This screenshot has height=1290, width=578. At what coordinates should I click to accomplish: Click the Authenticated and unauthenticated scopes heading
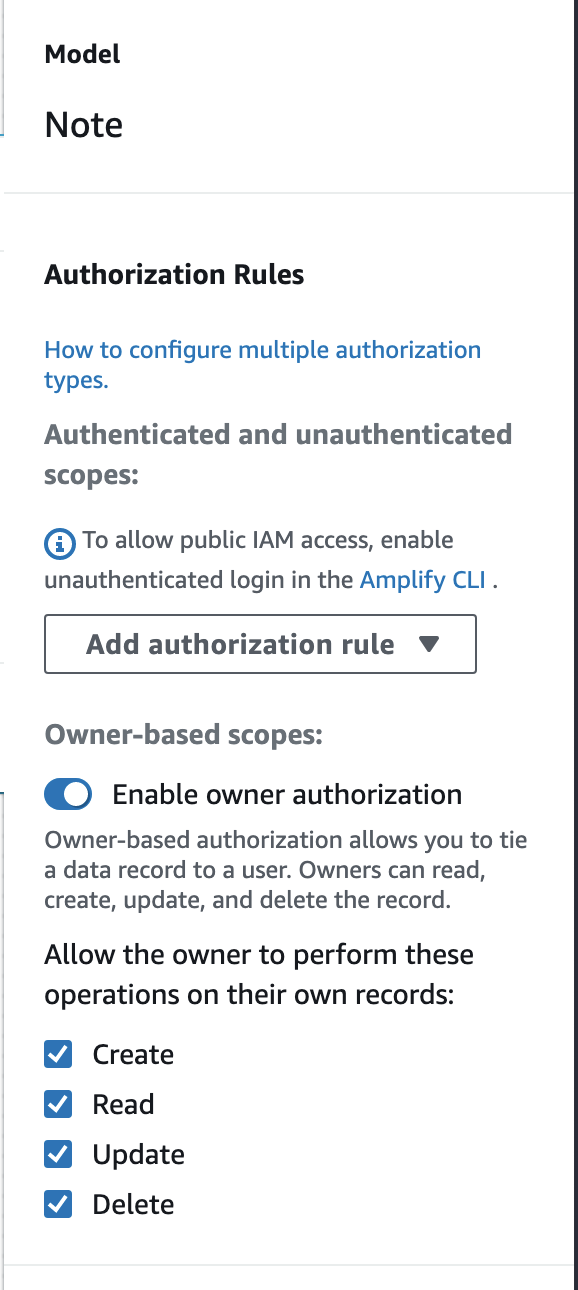[278, 454]
